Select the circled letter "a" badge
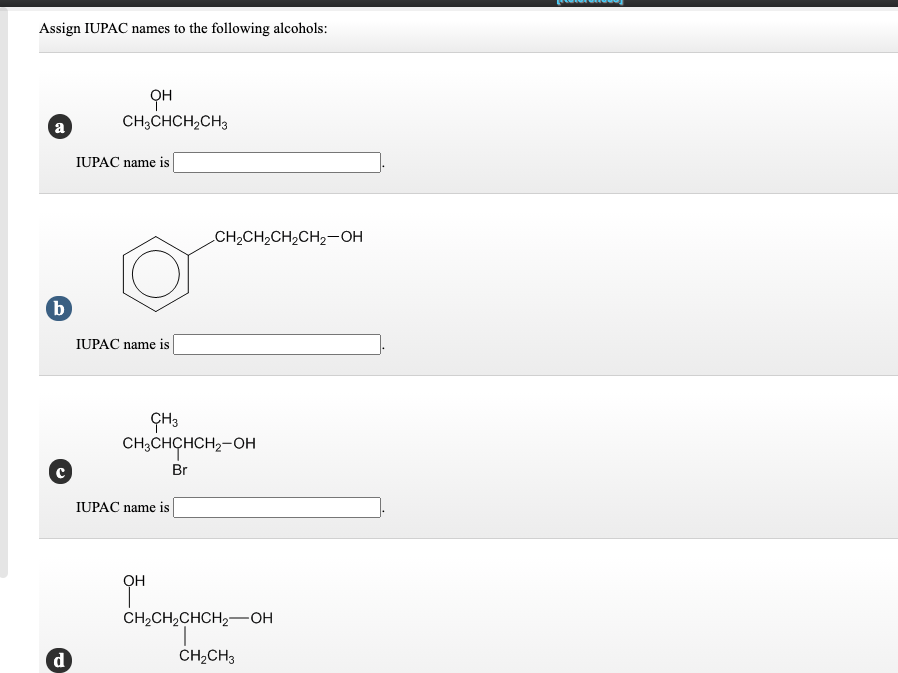 tap(60, 126)
